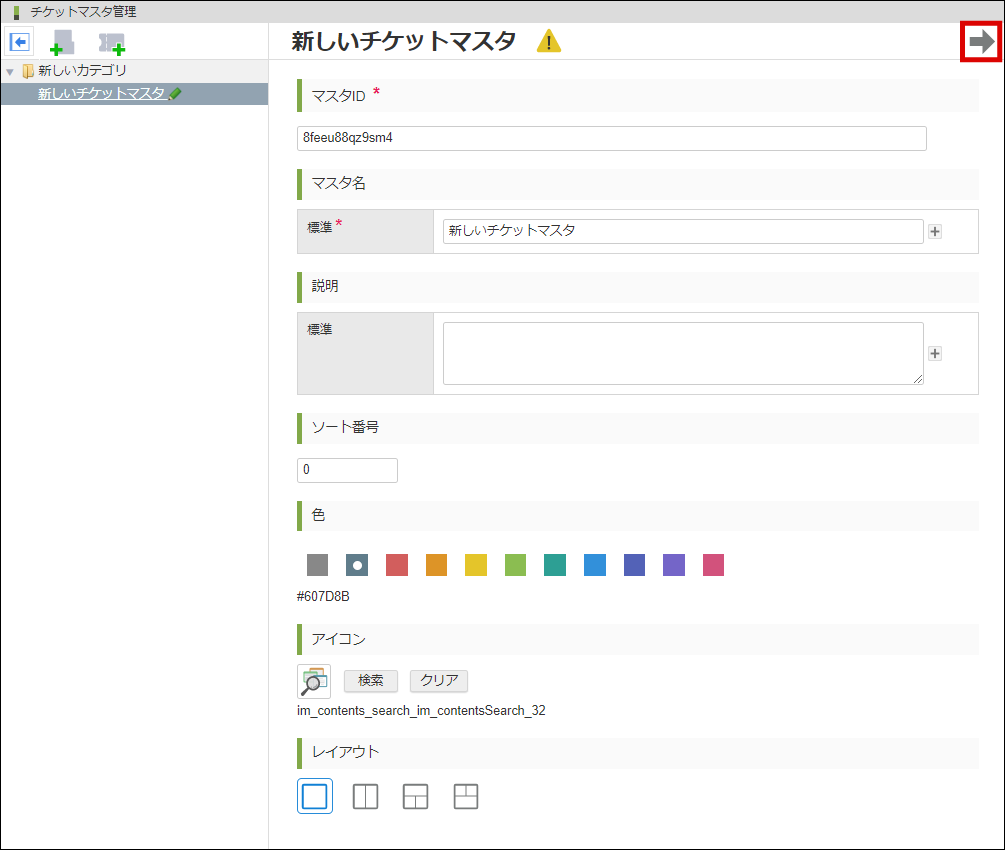Collapse the 新しいカテゴリ tree node
The image size is (1005, 850).
tap(11, 70)
